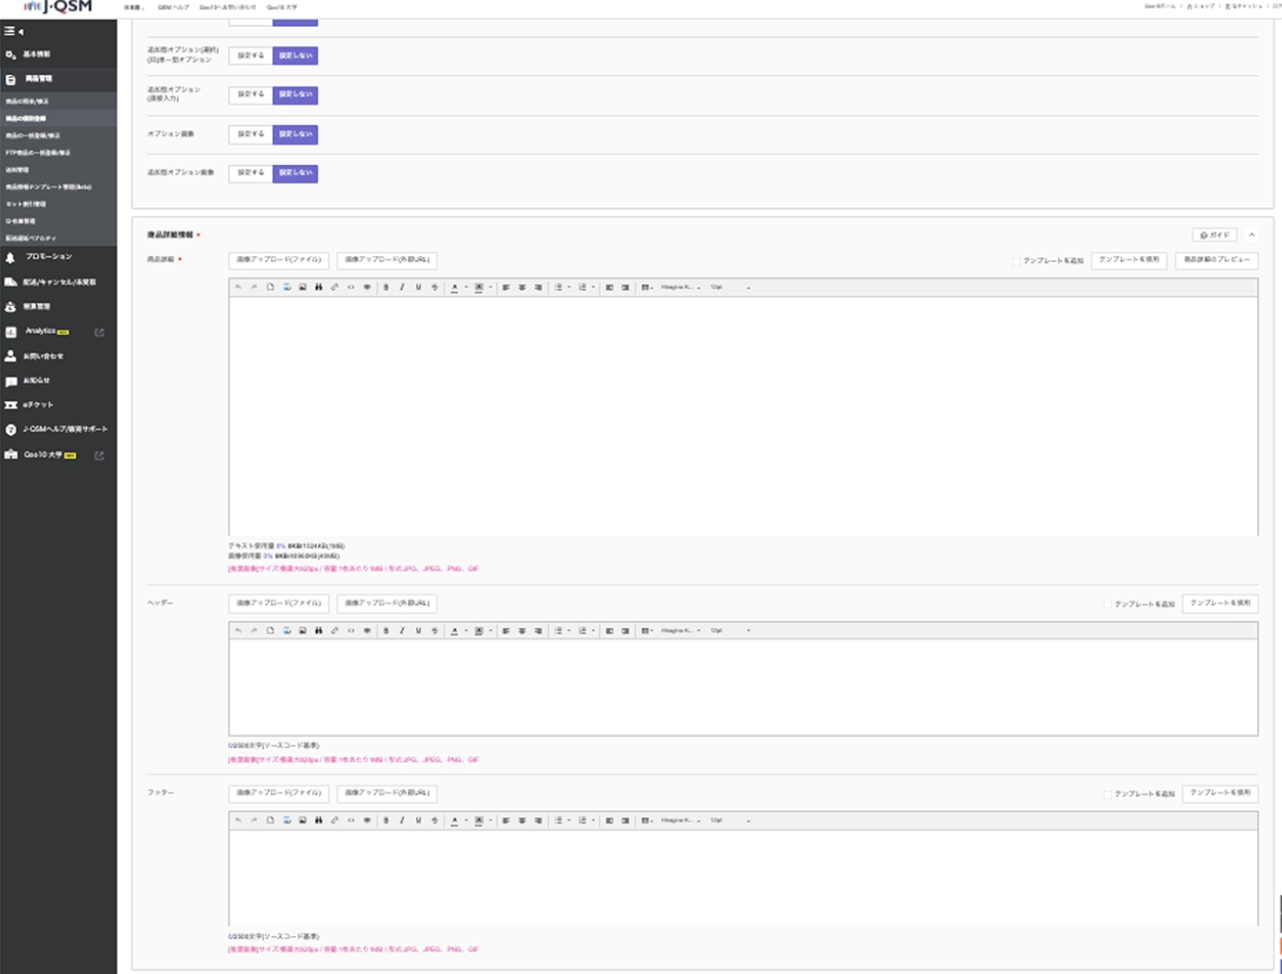Tick テンプレートを追加 checkbox in 商品詳細 row
This screenshot has height=974, width=1282.
(1016, 261)
